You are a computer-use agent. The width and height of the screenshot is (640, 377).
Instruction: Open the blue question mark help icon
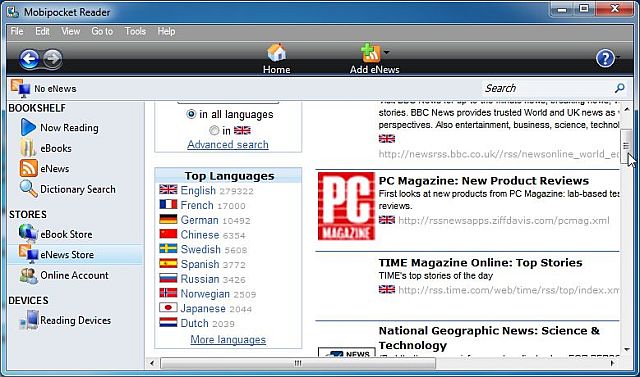[605, 59]
